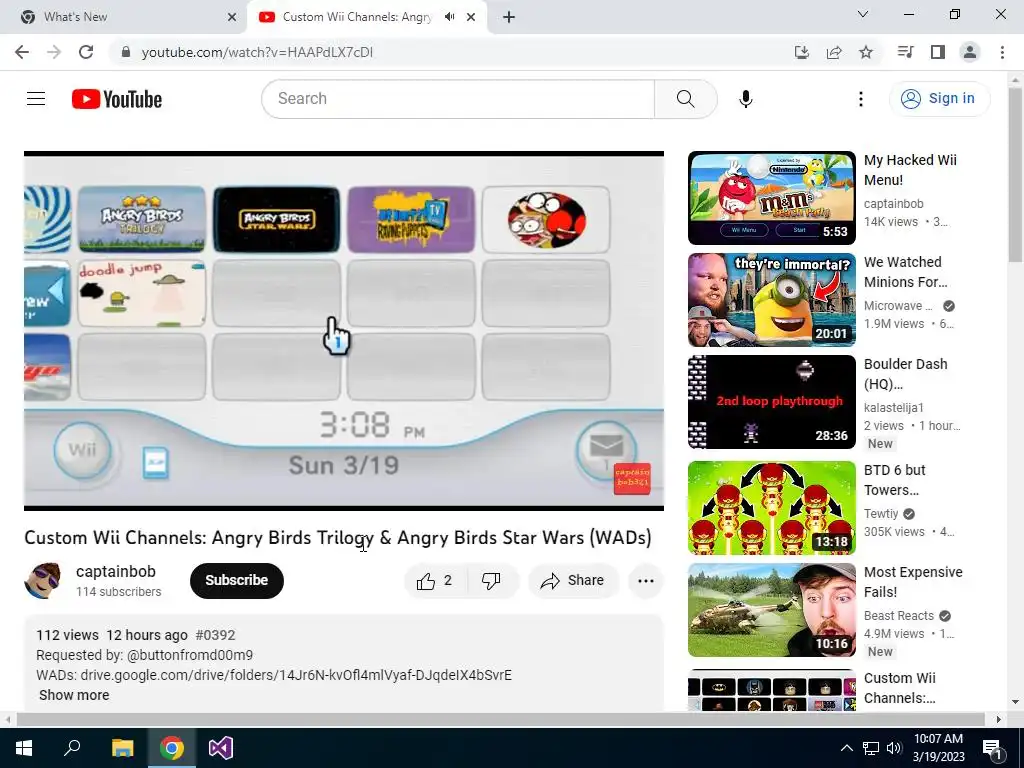Open captainbob channel avatar
This screenshot has width=1024, height=768.
point(43,581)
